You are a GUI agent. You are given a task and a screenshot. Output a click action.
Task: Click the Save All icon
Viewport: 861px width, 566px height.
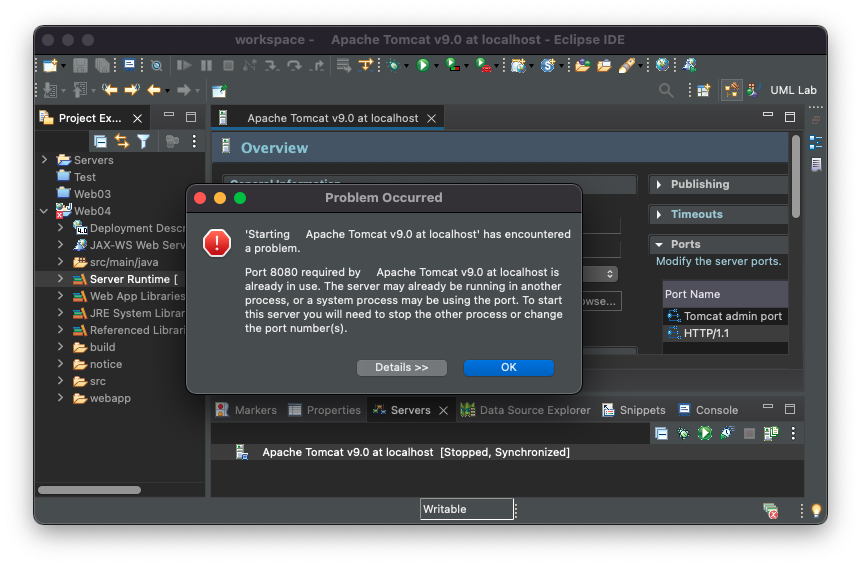coord(103,66)
